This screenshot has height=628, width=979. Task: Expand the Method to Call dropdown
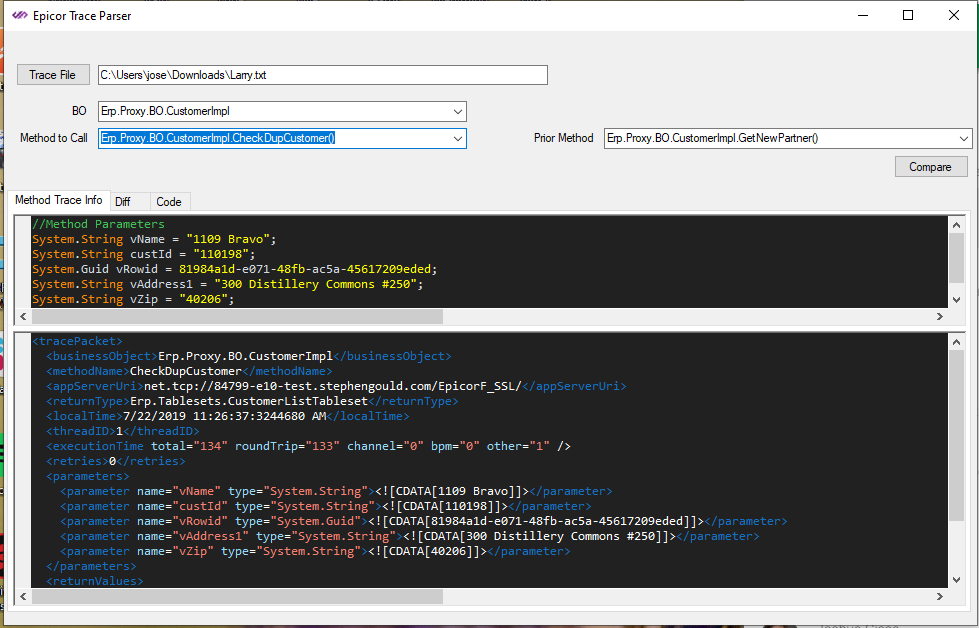tap(459, 138)
